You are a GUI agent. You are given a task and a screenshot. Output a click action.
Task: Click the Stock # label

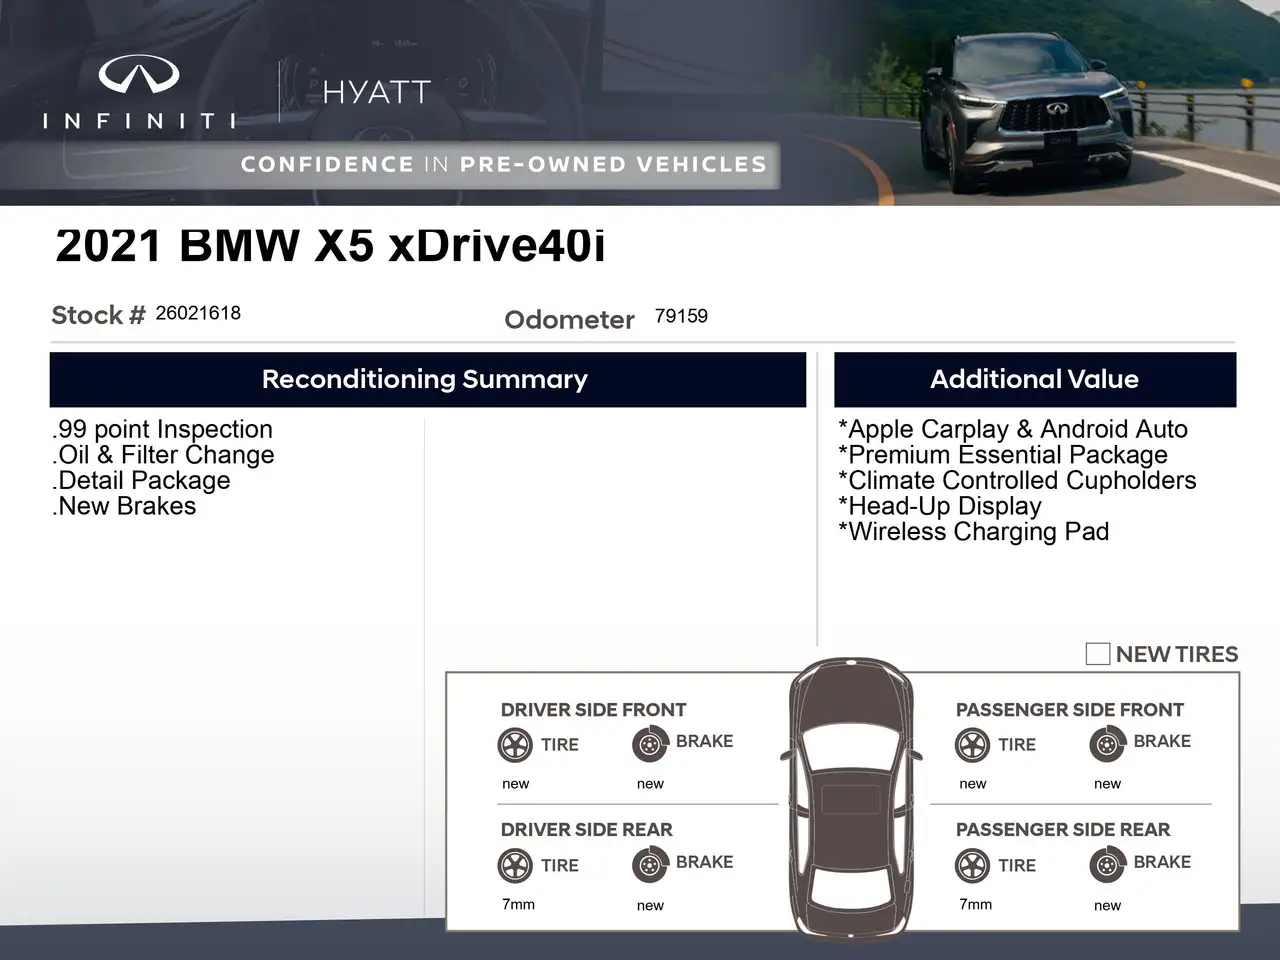98,315
